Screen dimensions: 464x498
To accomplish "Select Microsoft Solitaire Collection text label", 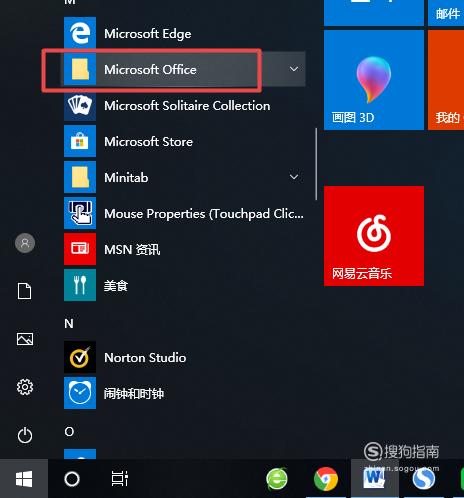I will point(187,106).
